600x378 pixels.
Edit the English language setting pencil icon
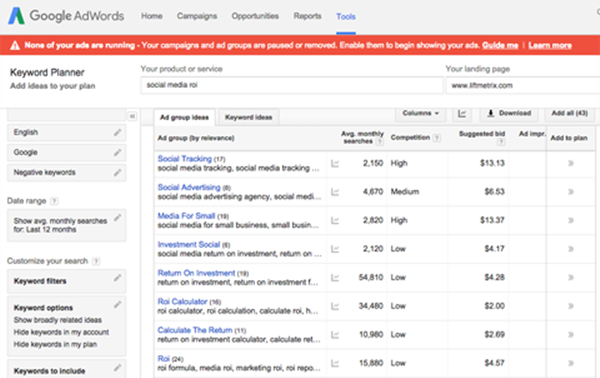(x=117, y=132)
